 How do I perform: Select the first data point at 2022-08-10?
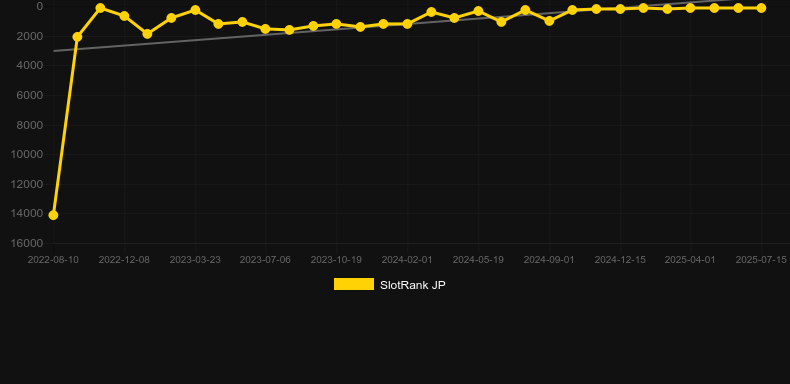[53, 215]
